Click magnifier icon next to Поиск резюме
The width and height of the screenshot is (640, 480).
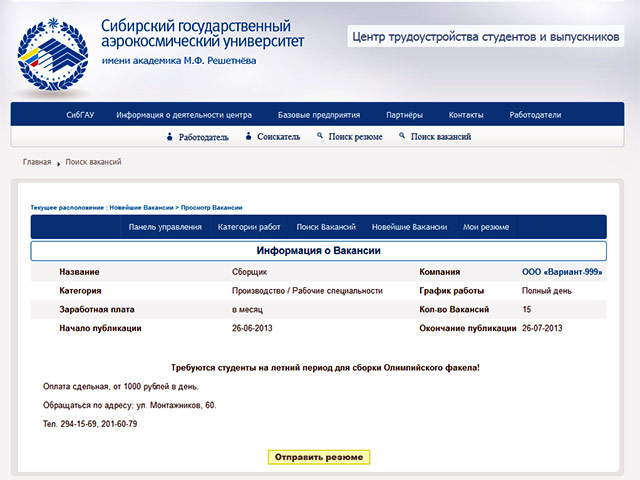point(319,136)
